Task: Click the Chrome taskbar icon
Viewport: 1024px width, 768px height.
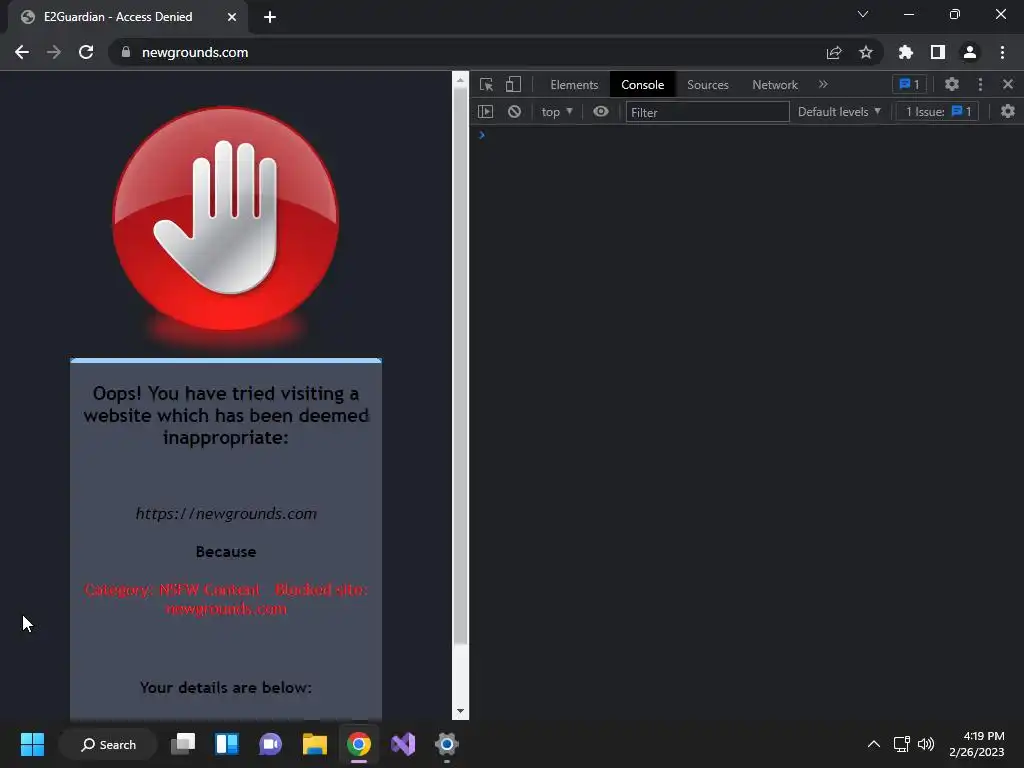Action: click(x=359, y=744)
